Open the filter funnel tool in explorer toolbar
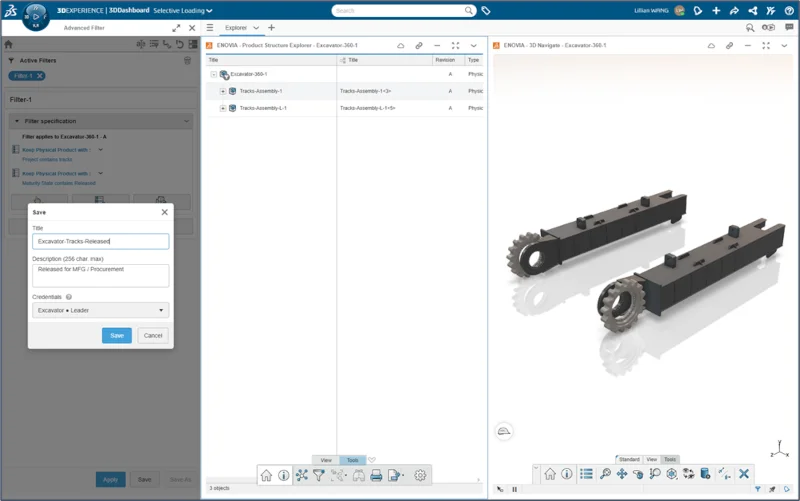The height and width of the screenshot is (501, 800). (319, 476)
